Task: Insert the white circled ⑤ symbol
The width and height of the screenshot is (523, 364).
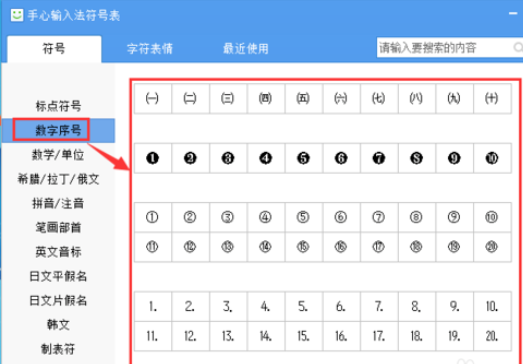Action: [x=304, y=217]
